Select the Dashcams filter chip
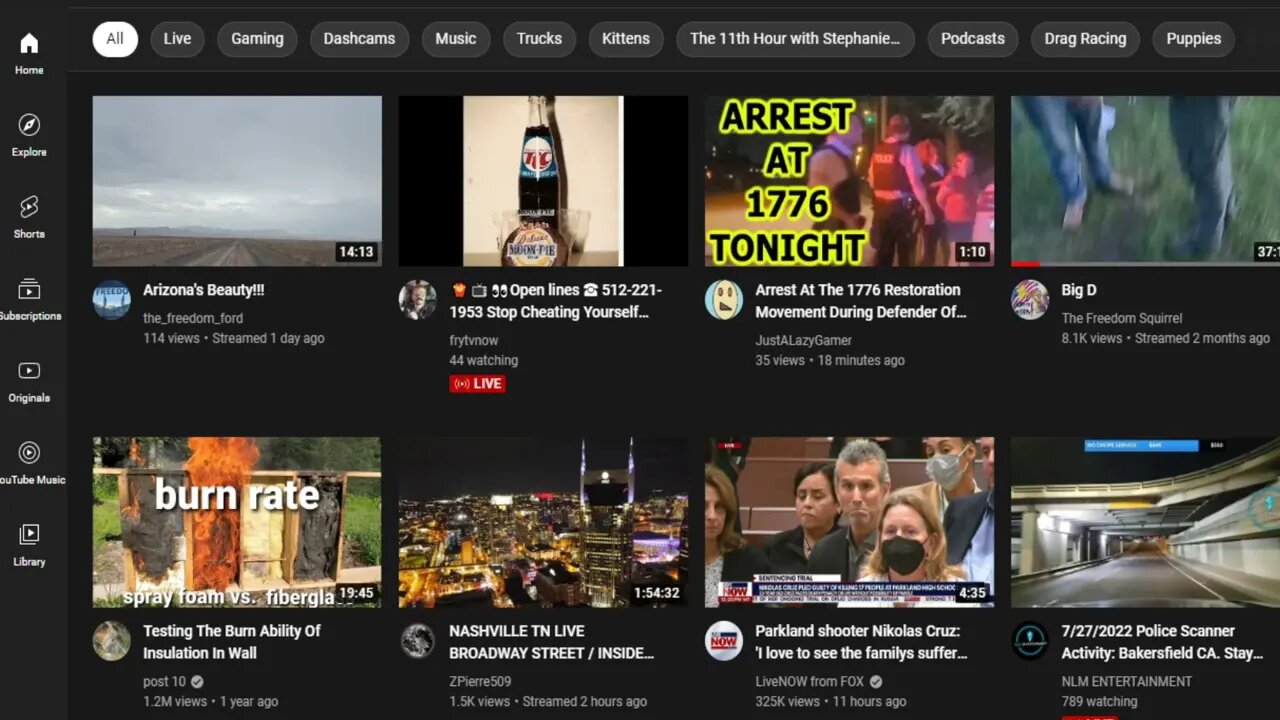Viewport: 1280px width, 720px height. (x=359, y=39)
